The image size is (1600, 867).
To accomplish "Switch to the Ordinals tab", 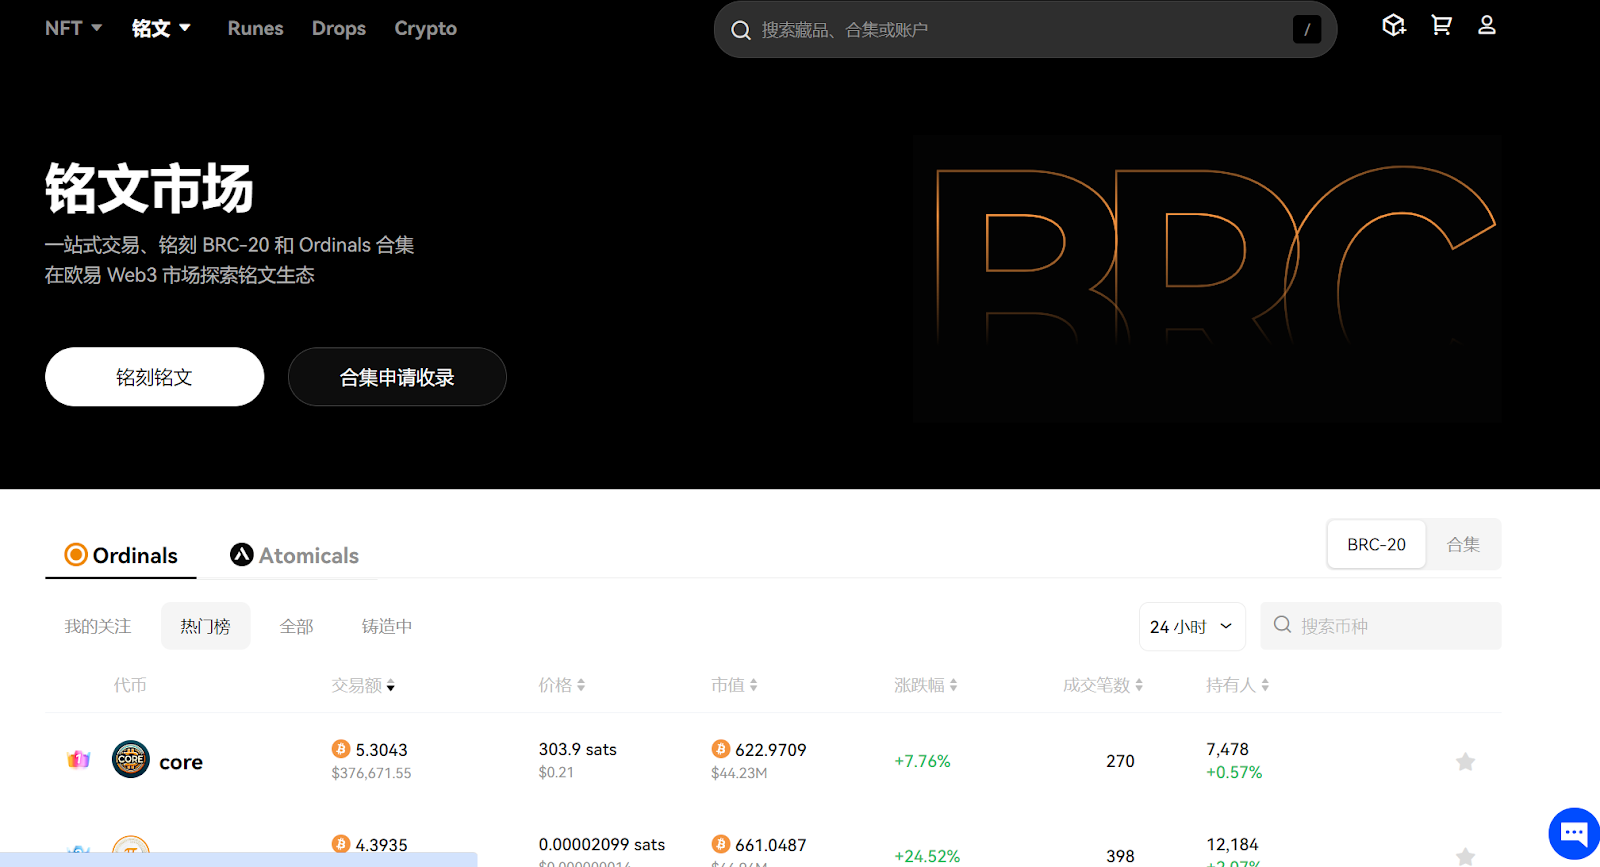I will pyautogui.click(x=121, y=555).
